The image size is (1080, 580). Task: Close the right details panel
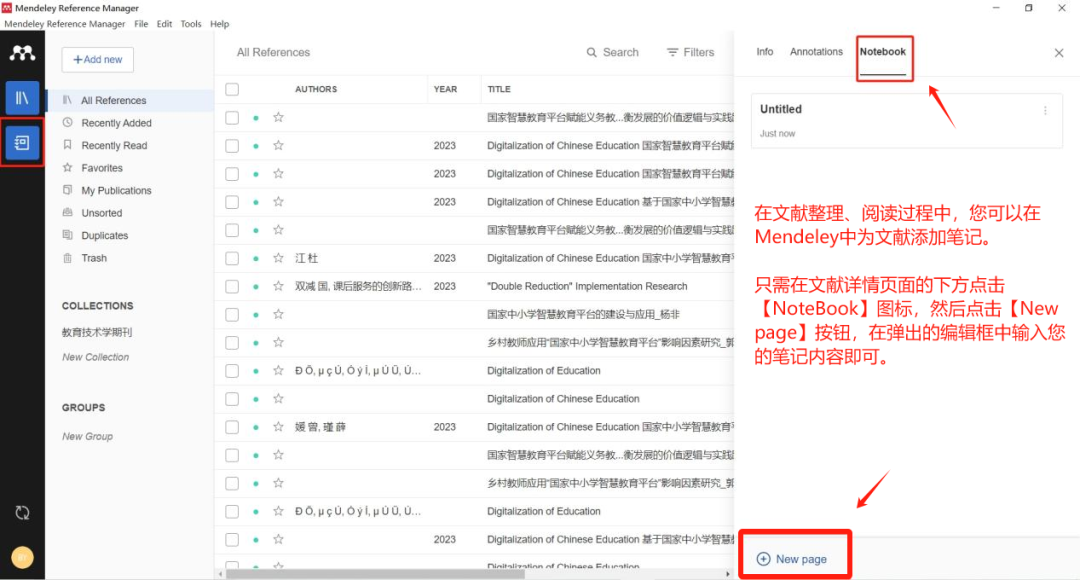pos(1059,53)
